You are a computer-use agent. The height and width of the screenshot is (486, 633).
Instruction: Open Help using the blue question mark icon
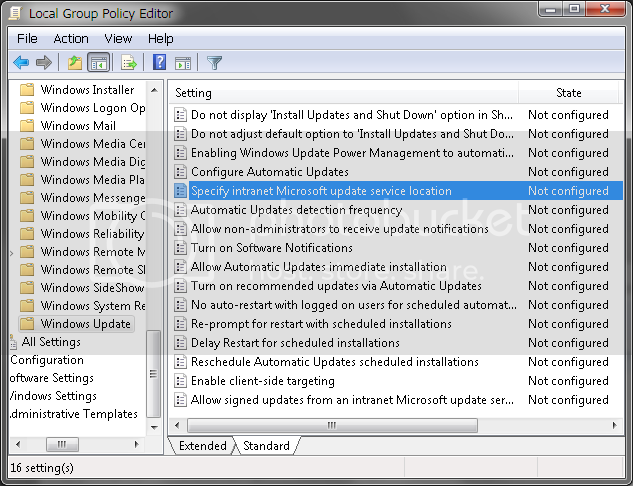[x=159, y=63]
